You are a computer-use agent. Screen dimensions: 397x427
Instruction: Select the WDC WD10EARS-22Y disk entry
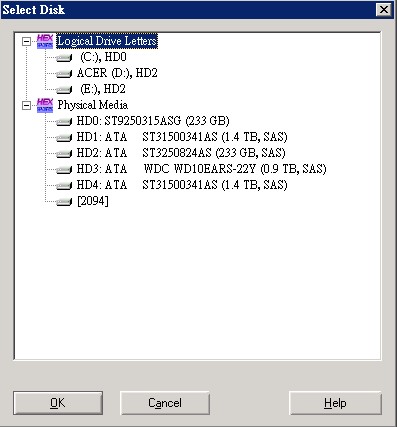201,169
